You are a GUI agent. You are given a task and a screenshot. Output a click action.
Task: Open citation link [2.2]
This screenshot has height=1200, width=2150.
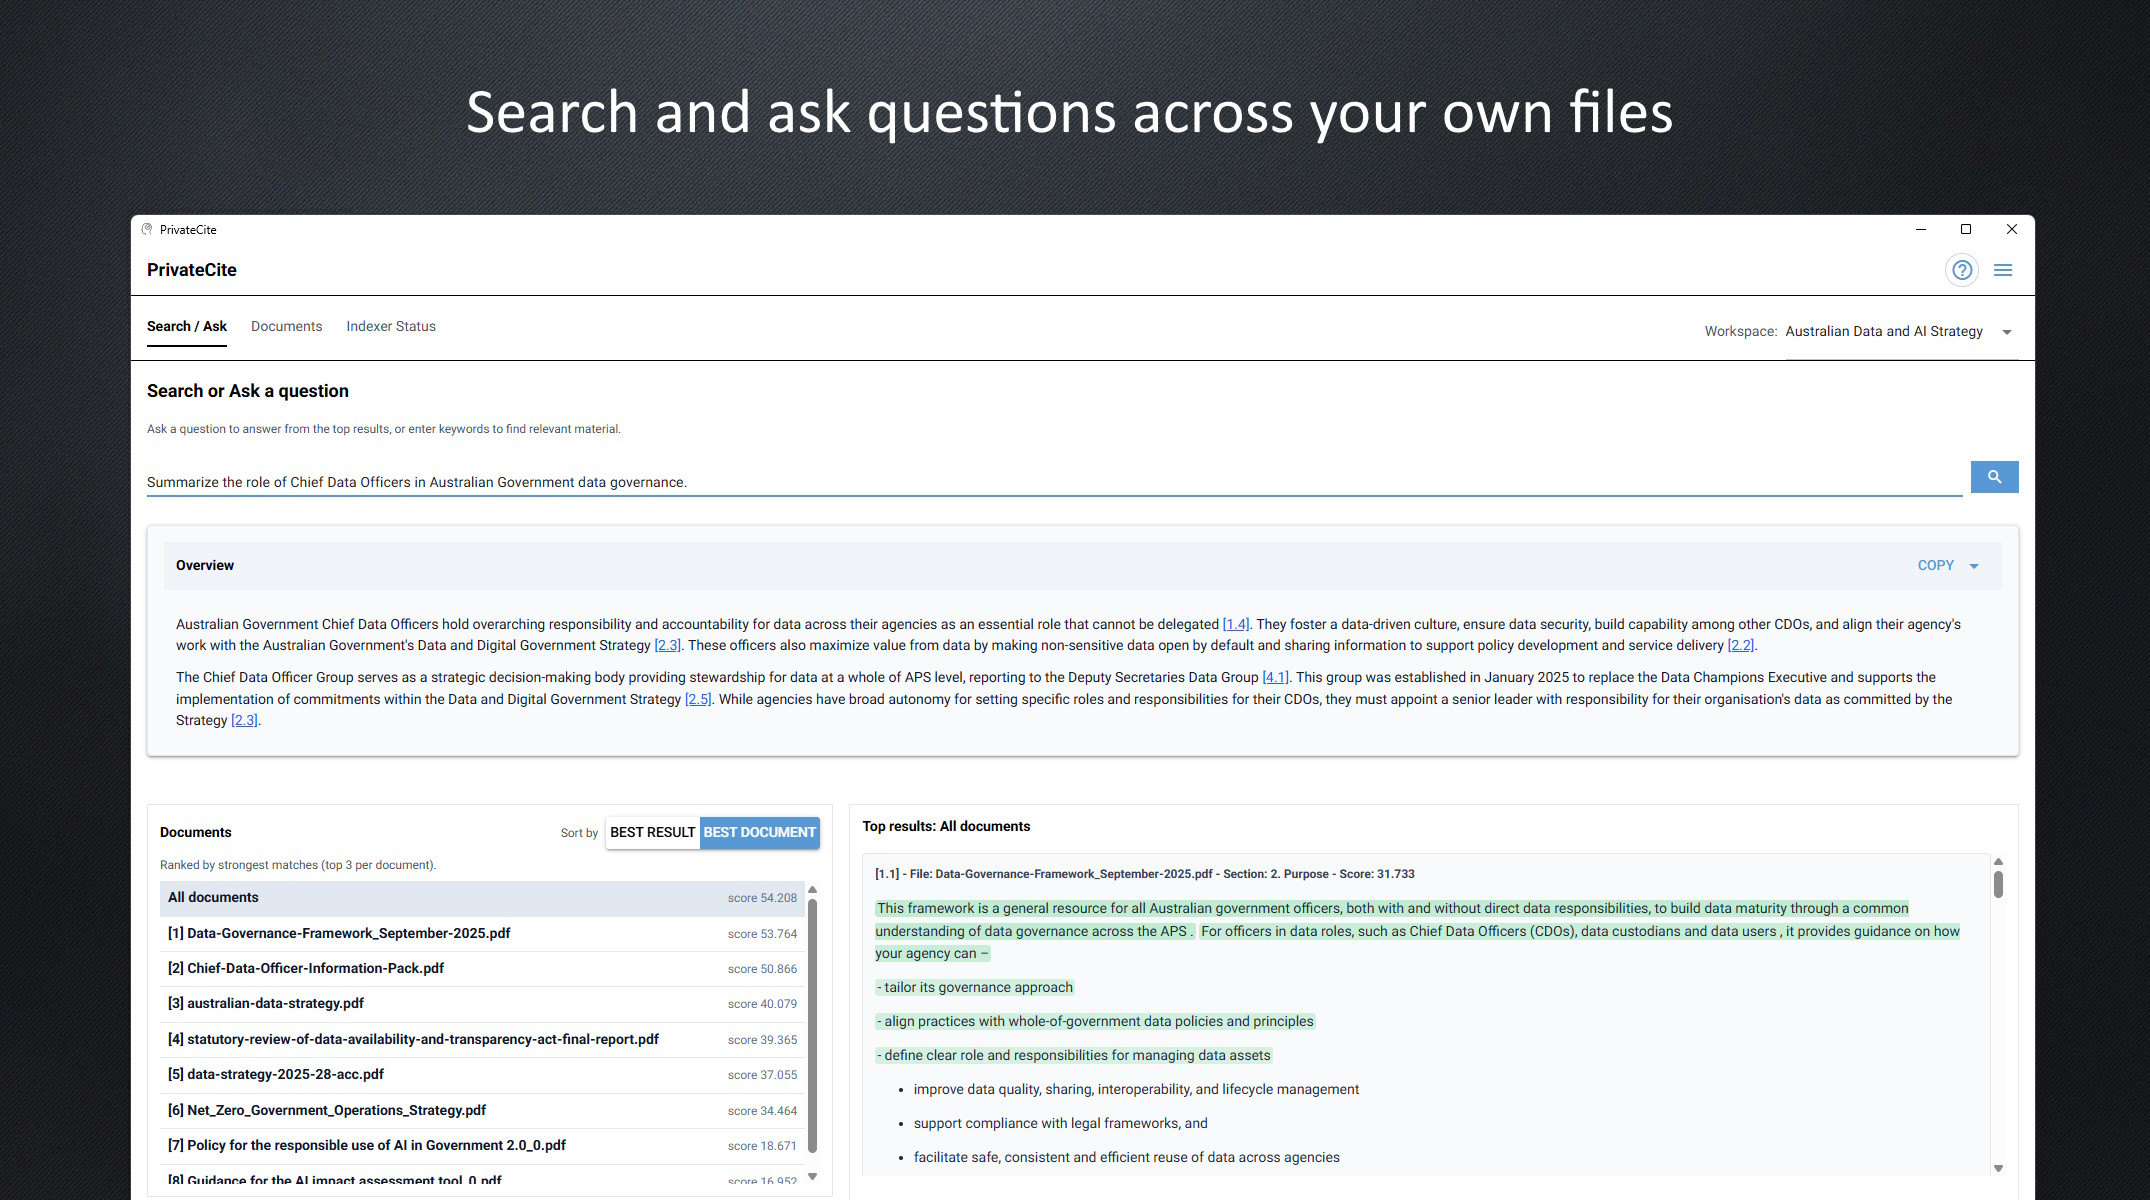click(x=1741, y=645)
